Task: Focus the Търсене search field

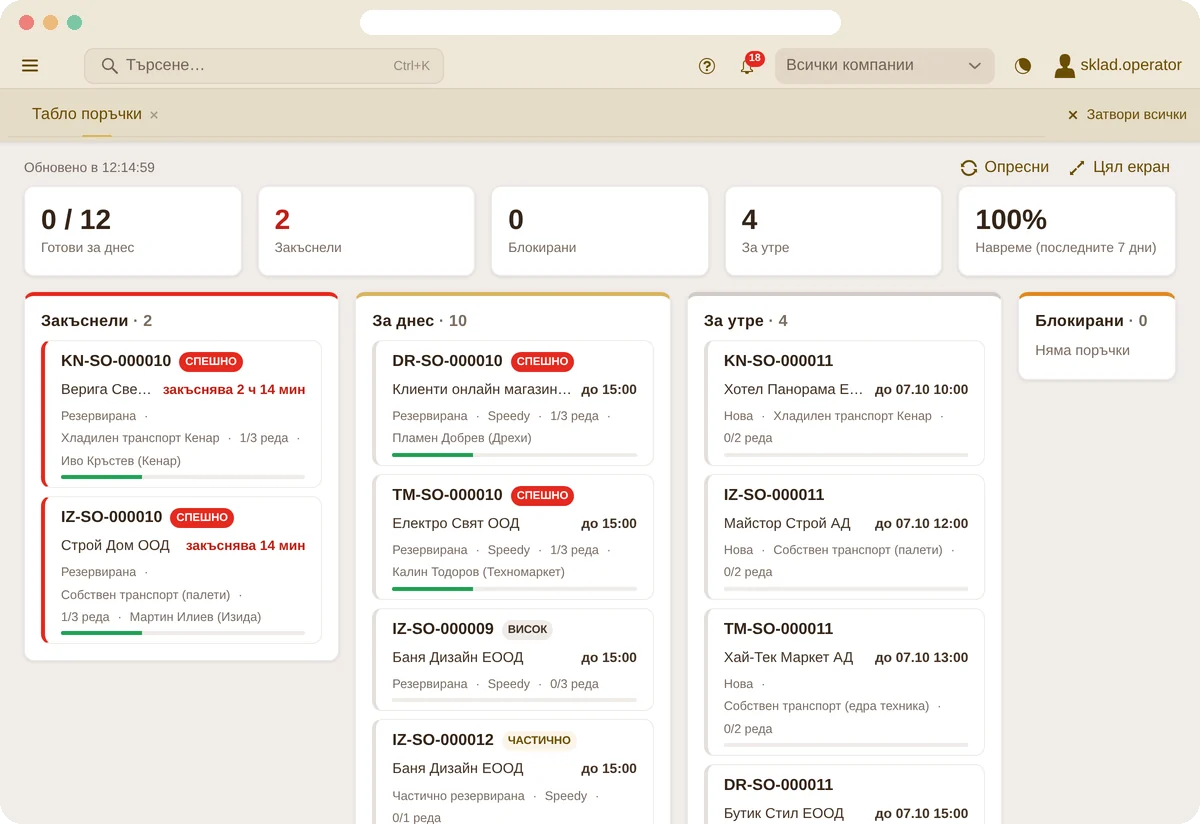Action: 264,66
